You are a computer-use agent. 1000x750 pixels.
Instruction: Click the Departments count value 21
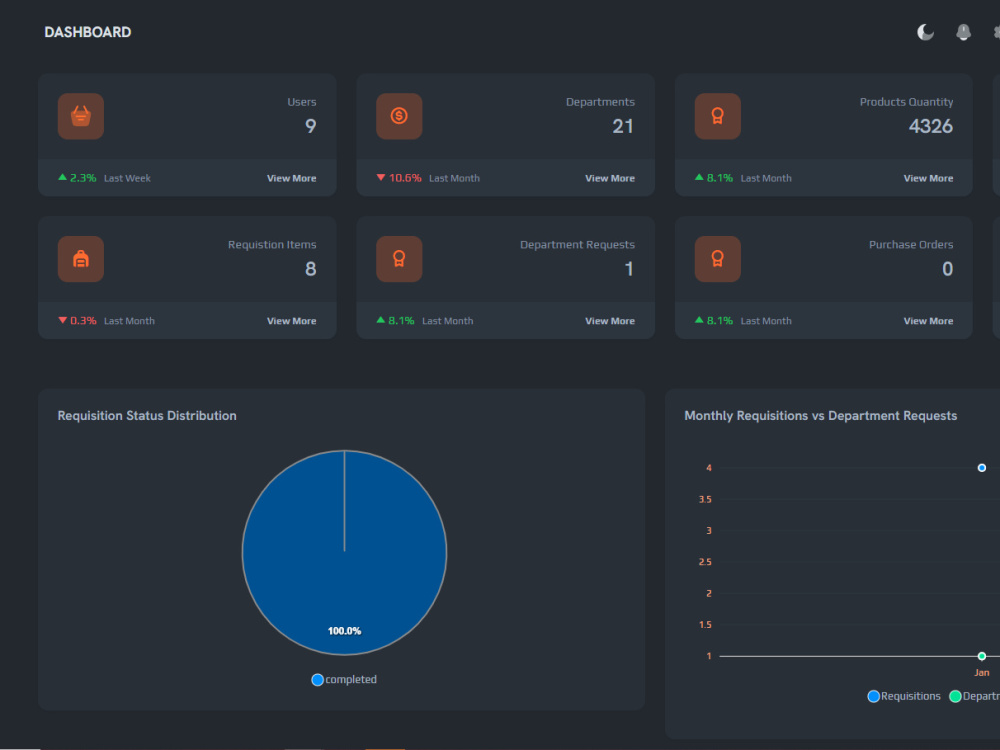pos(623,126)
